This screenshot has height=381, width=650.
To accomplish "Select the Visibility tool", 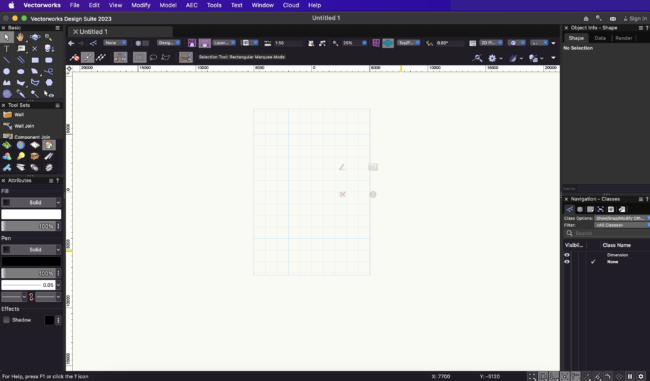I will click(49, 94).
